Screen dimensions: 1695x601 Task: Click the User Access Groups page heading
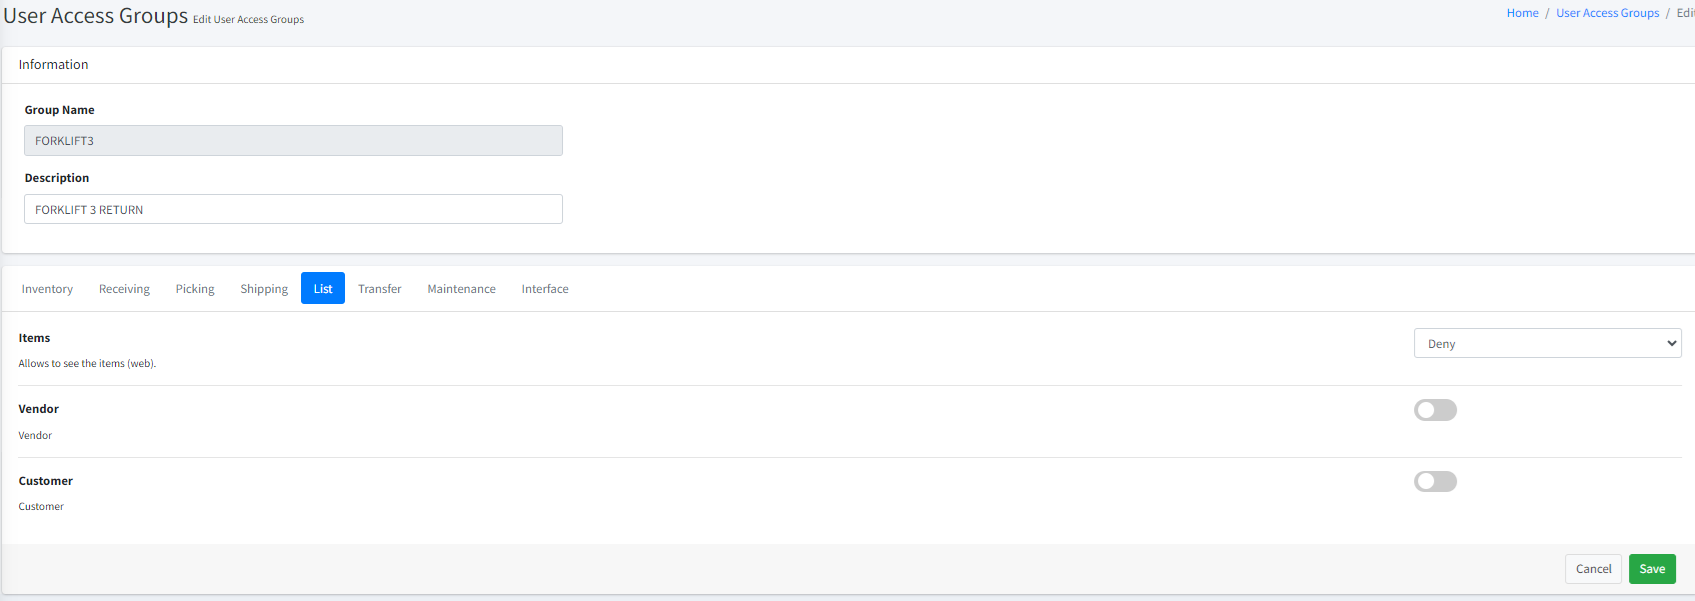pos(96,16)
